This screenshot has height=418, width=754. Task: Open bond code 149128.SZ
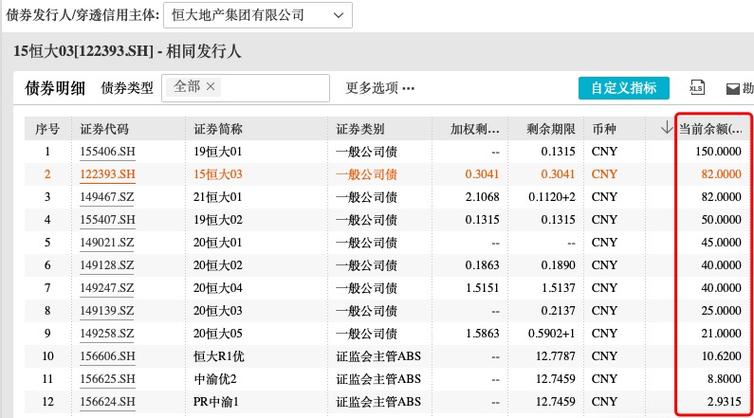[x=107, y=265]
